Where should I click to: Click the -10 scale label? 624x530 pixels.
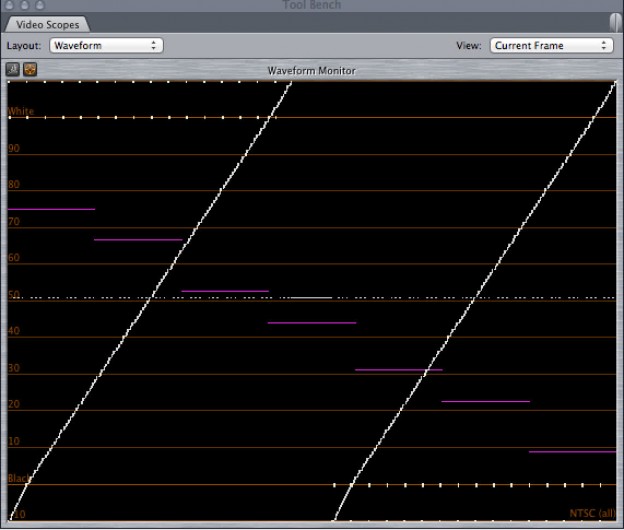pyautogui.click(x=16, y=514)
